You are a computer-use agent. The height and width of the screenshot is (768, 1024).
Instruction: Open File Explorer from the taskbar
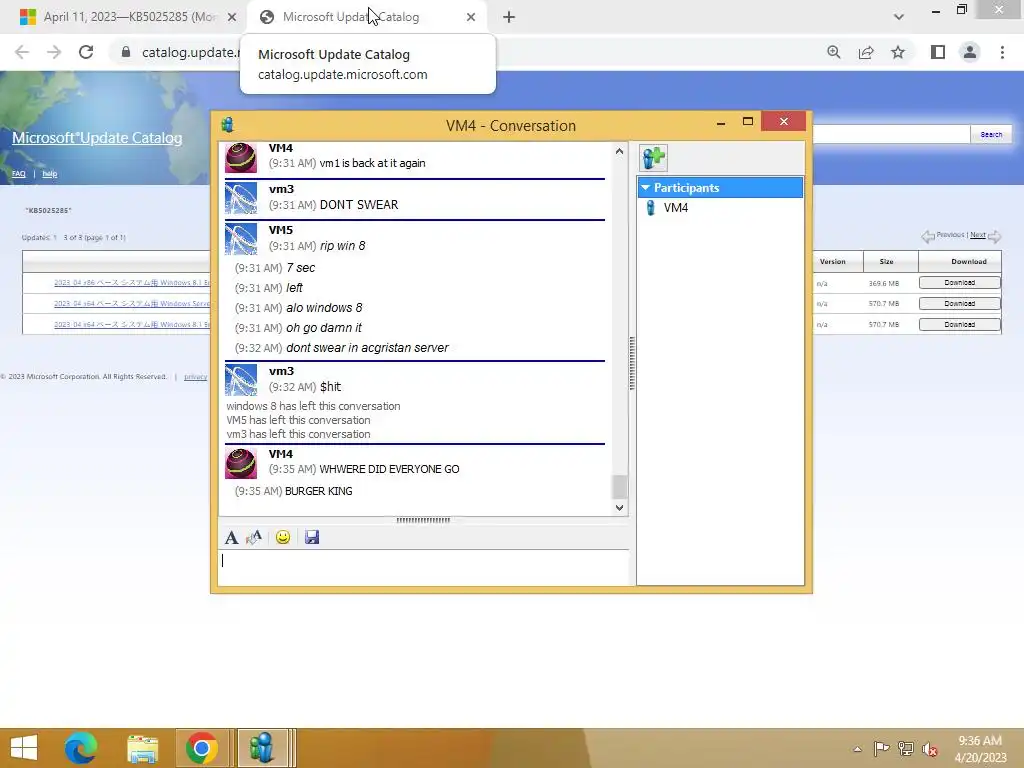coord(142,748)
